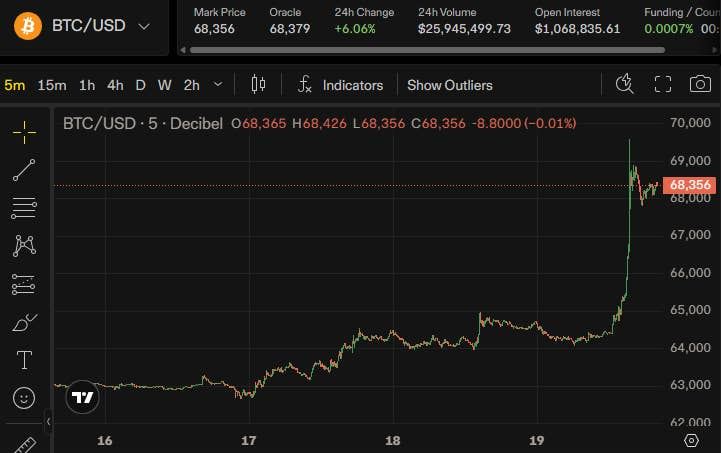Open the candlestick chart type menu

(258, 84)
